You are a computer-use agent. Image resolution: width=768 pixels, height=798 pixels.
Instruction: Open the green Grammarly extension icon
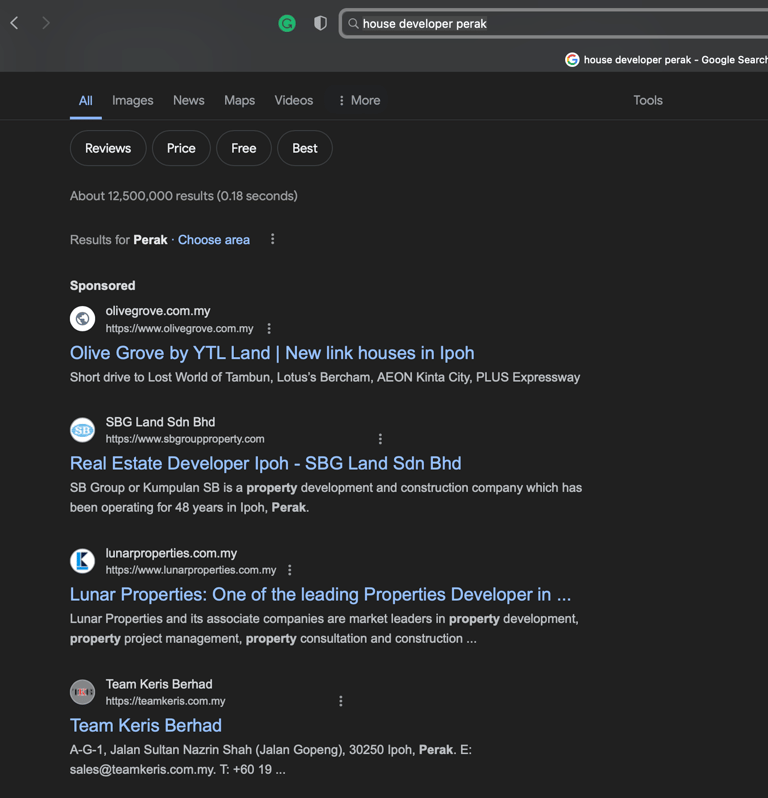coord(287,23)
